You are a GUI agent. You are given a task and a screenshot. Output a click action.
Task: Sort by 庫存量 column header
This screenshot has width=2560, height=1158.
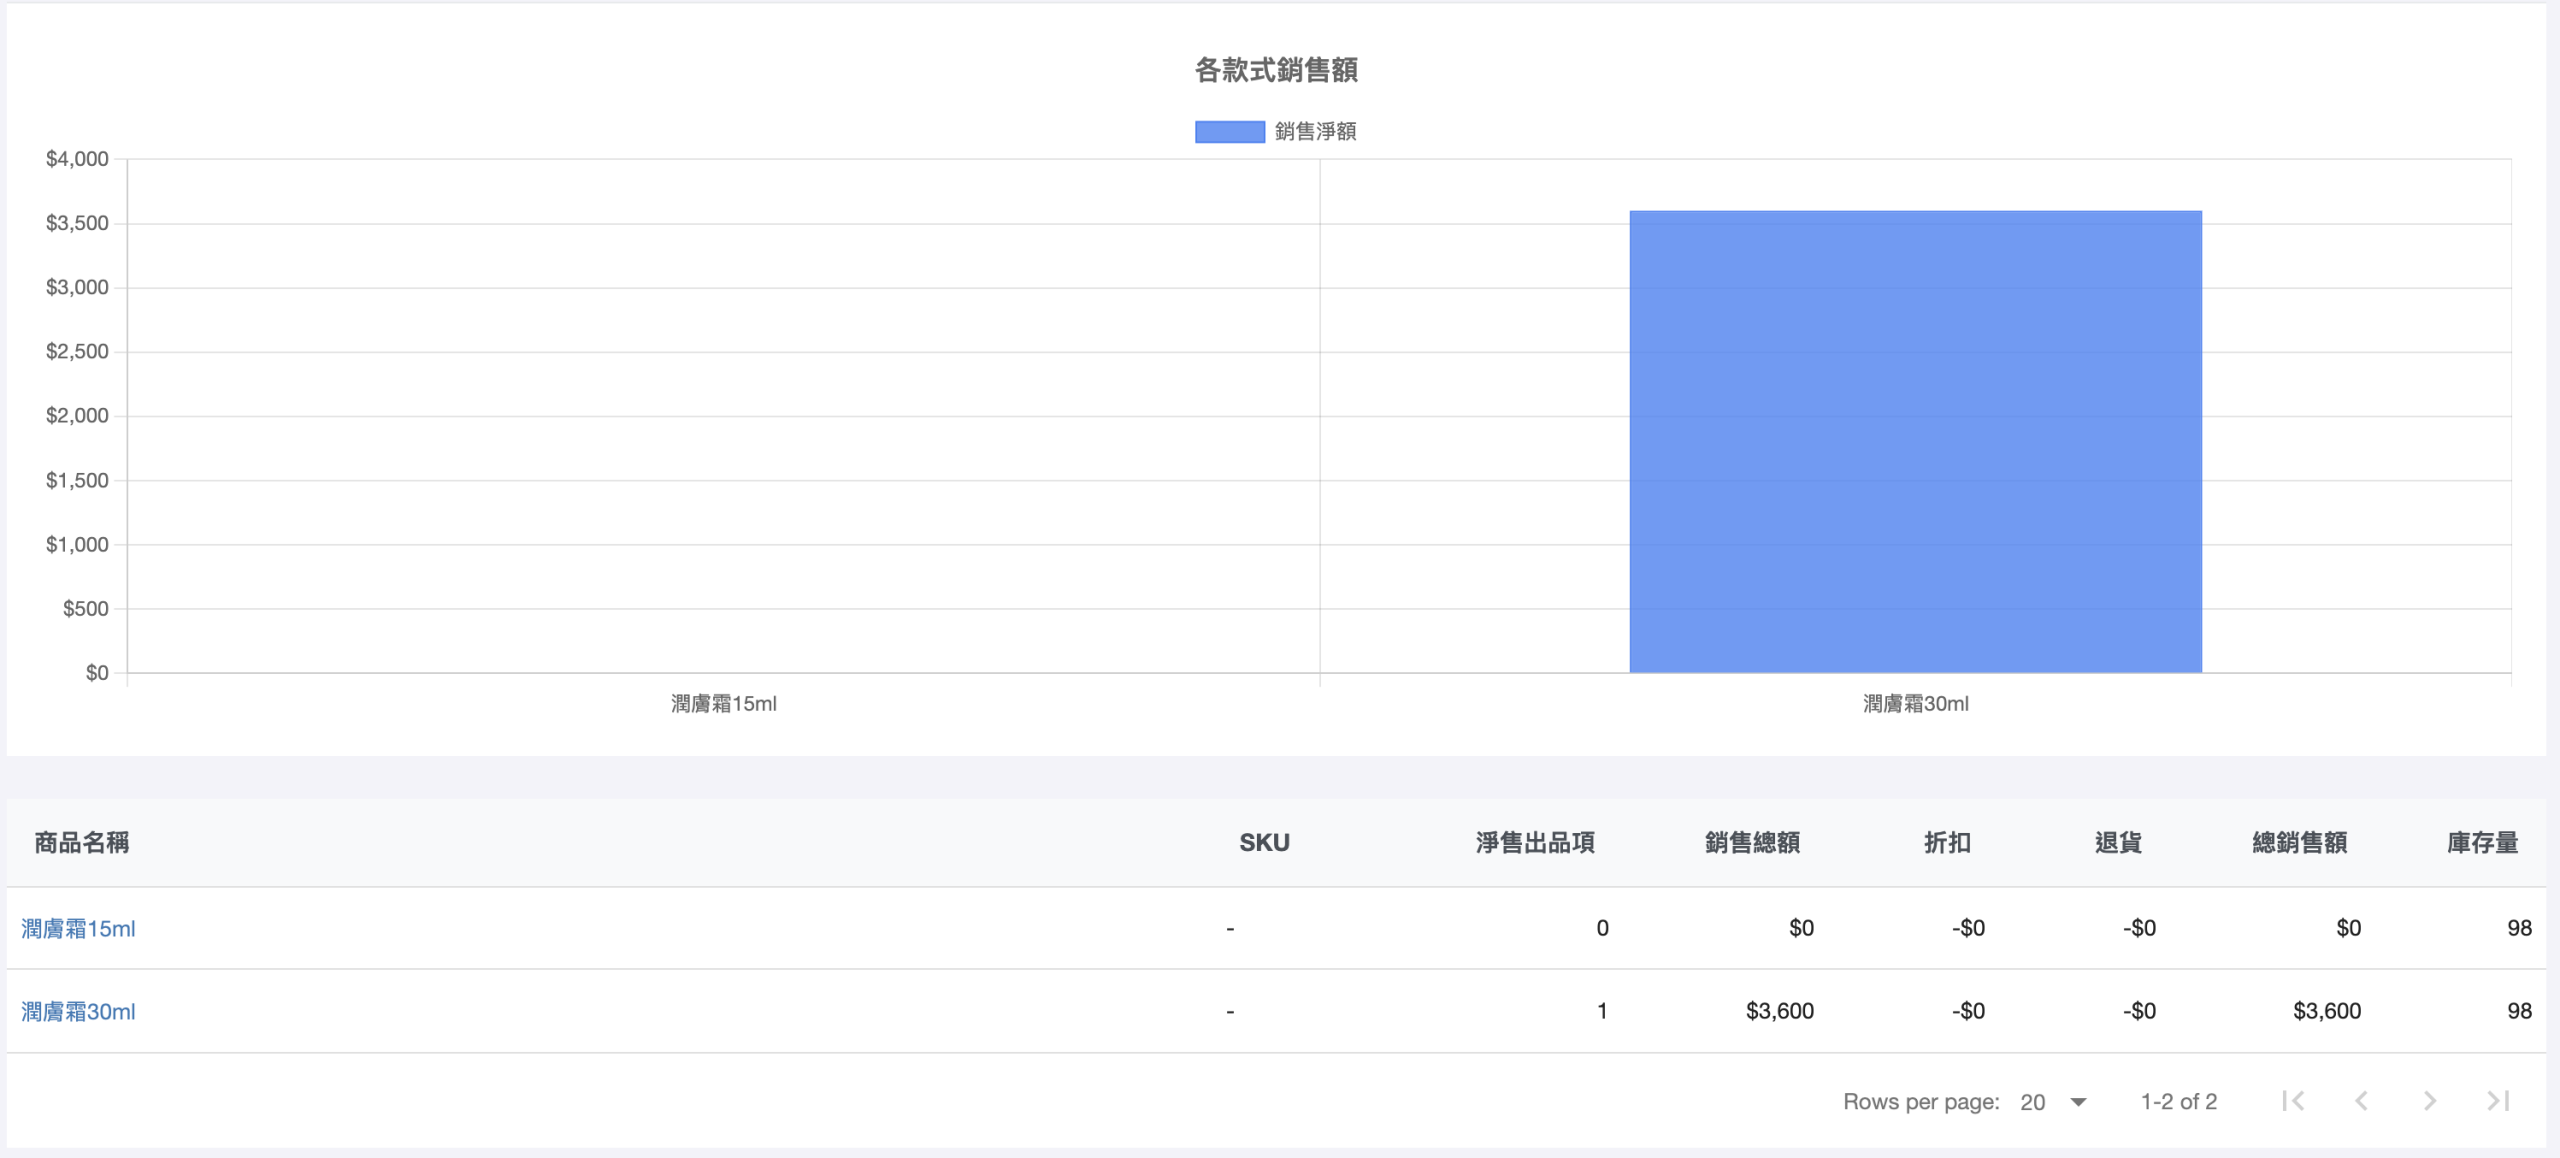point(2482,843)
